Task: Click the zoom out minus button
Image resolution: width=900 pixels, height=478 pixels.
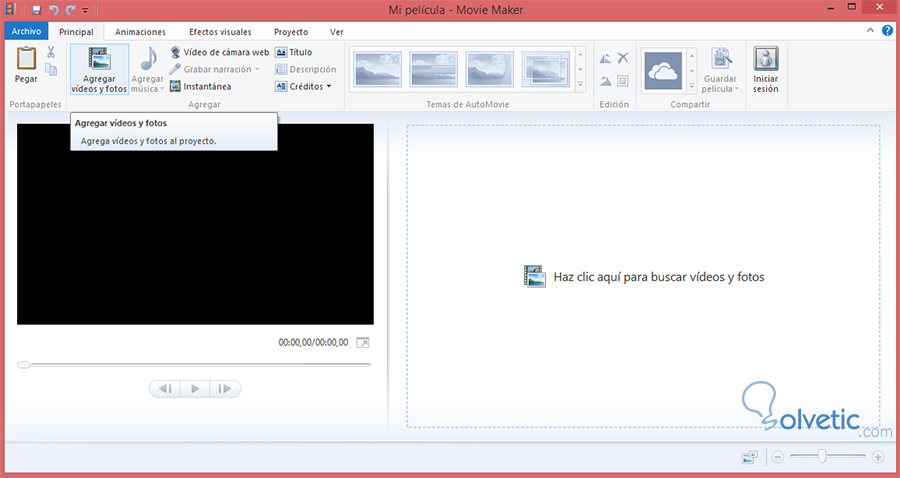Action: pyautogui.click(x=778, y=457)
